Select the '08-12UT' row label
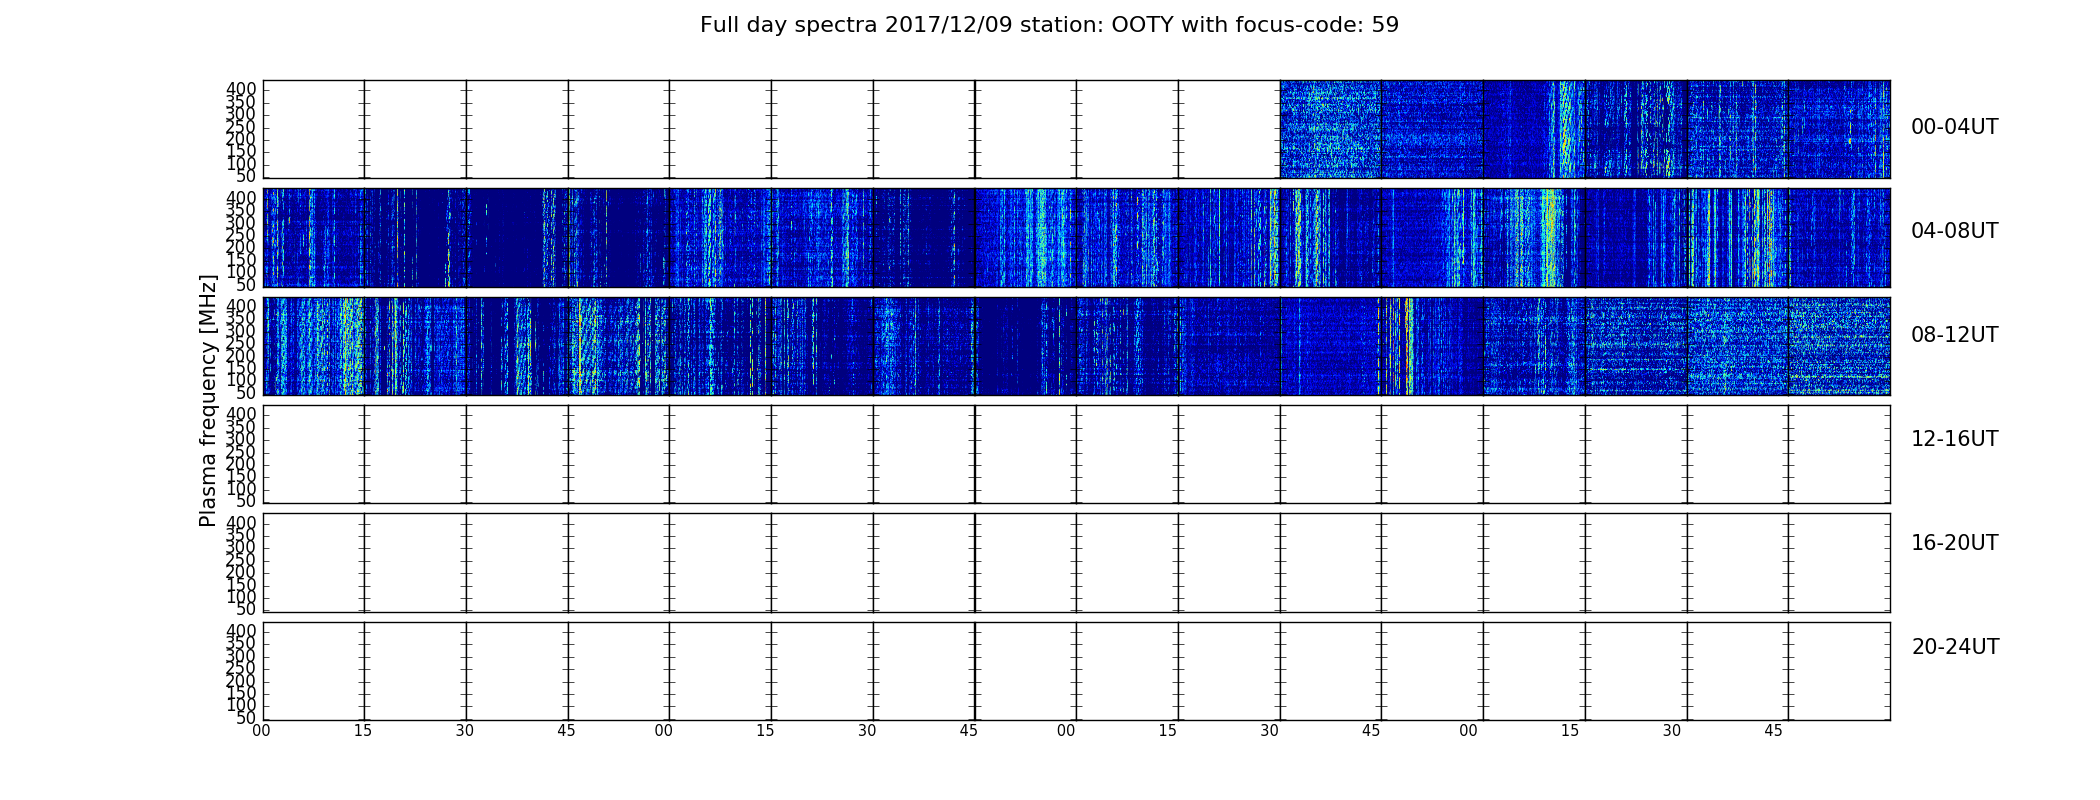 pos(1954,335)
